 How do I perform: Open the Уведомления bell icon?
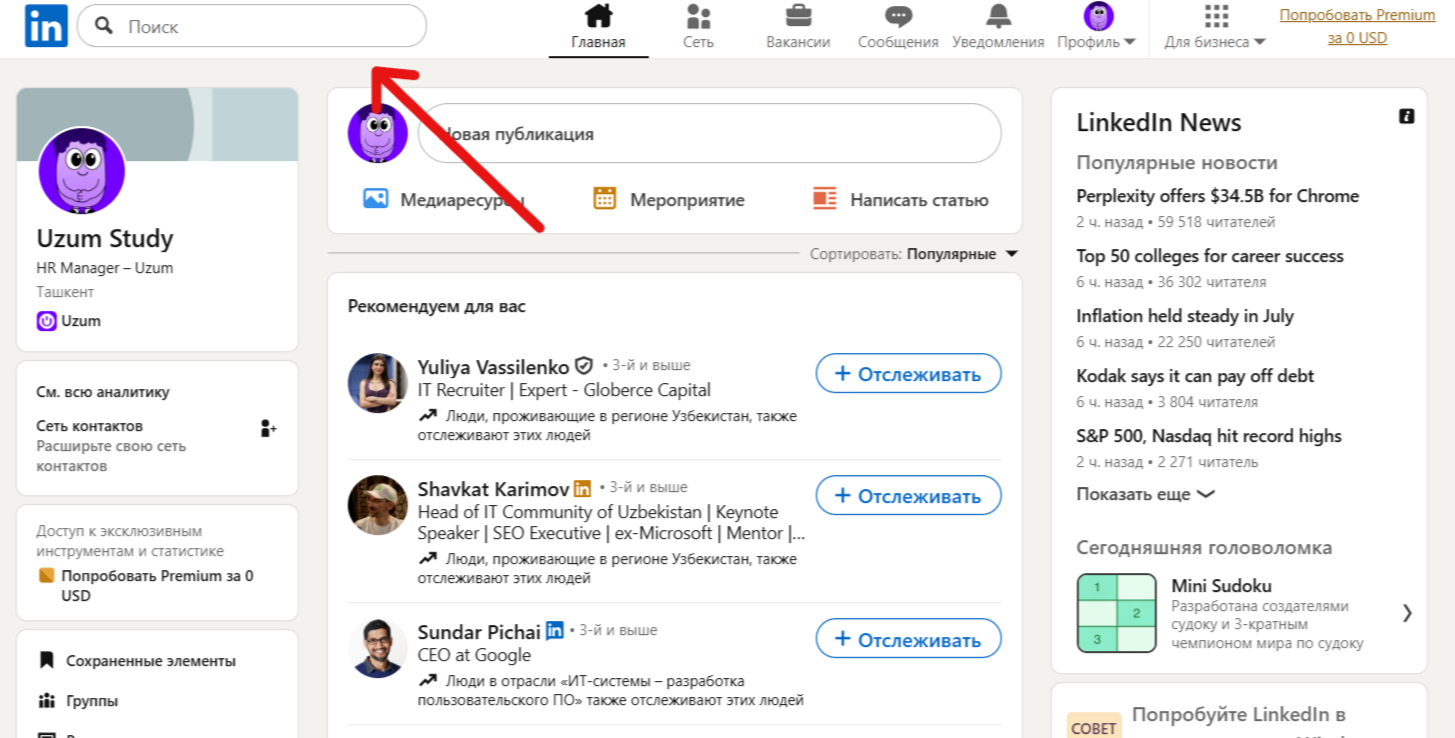(998, 16)
